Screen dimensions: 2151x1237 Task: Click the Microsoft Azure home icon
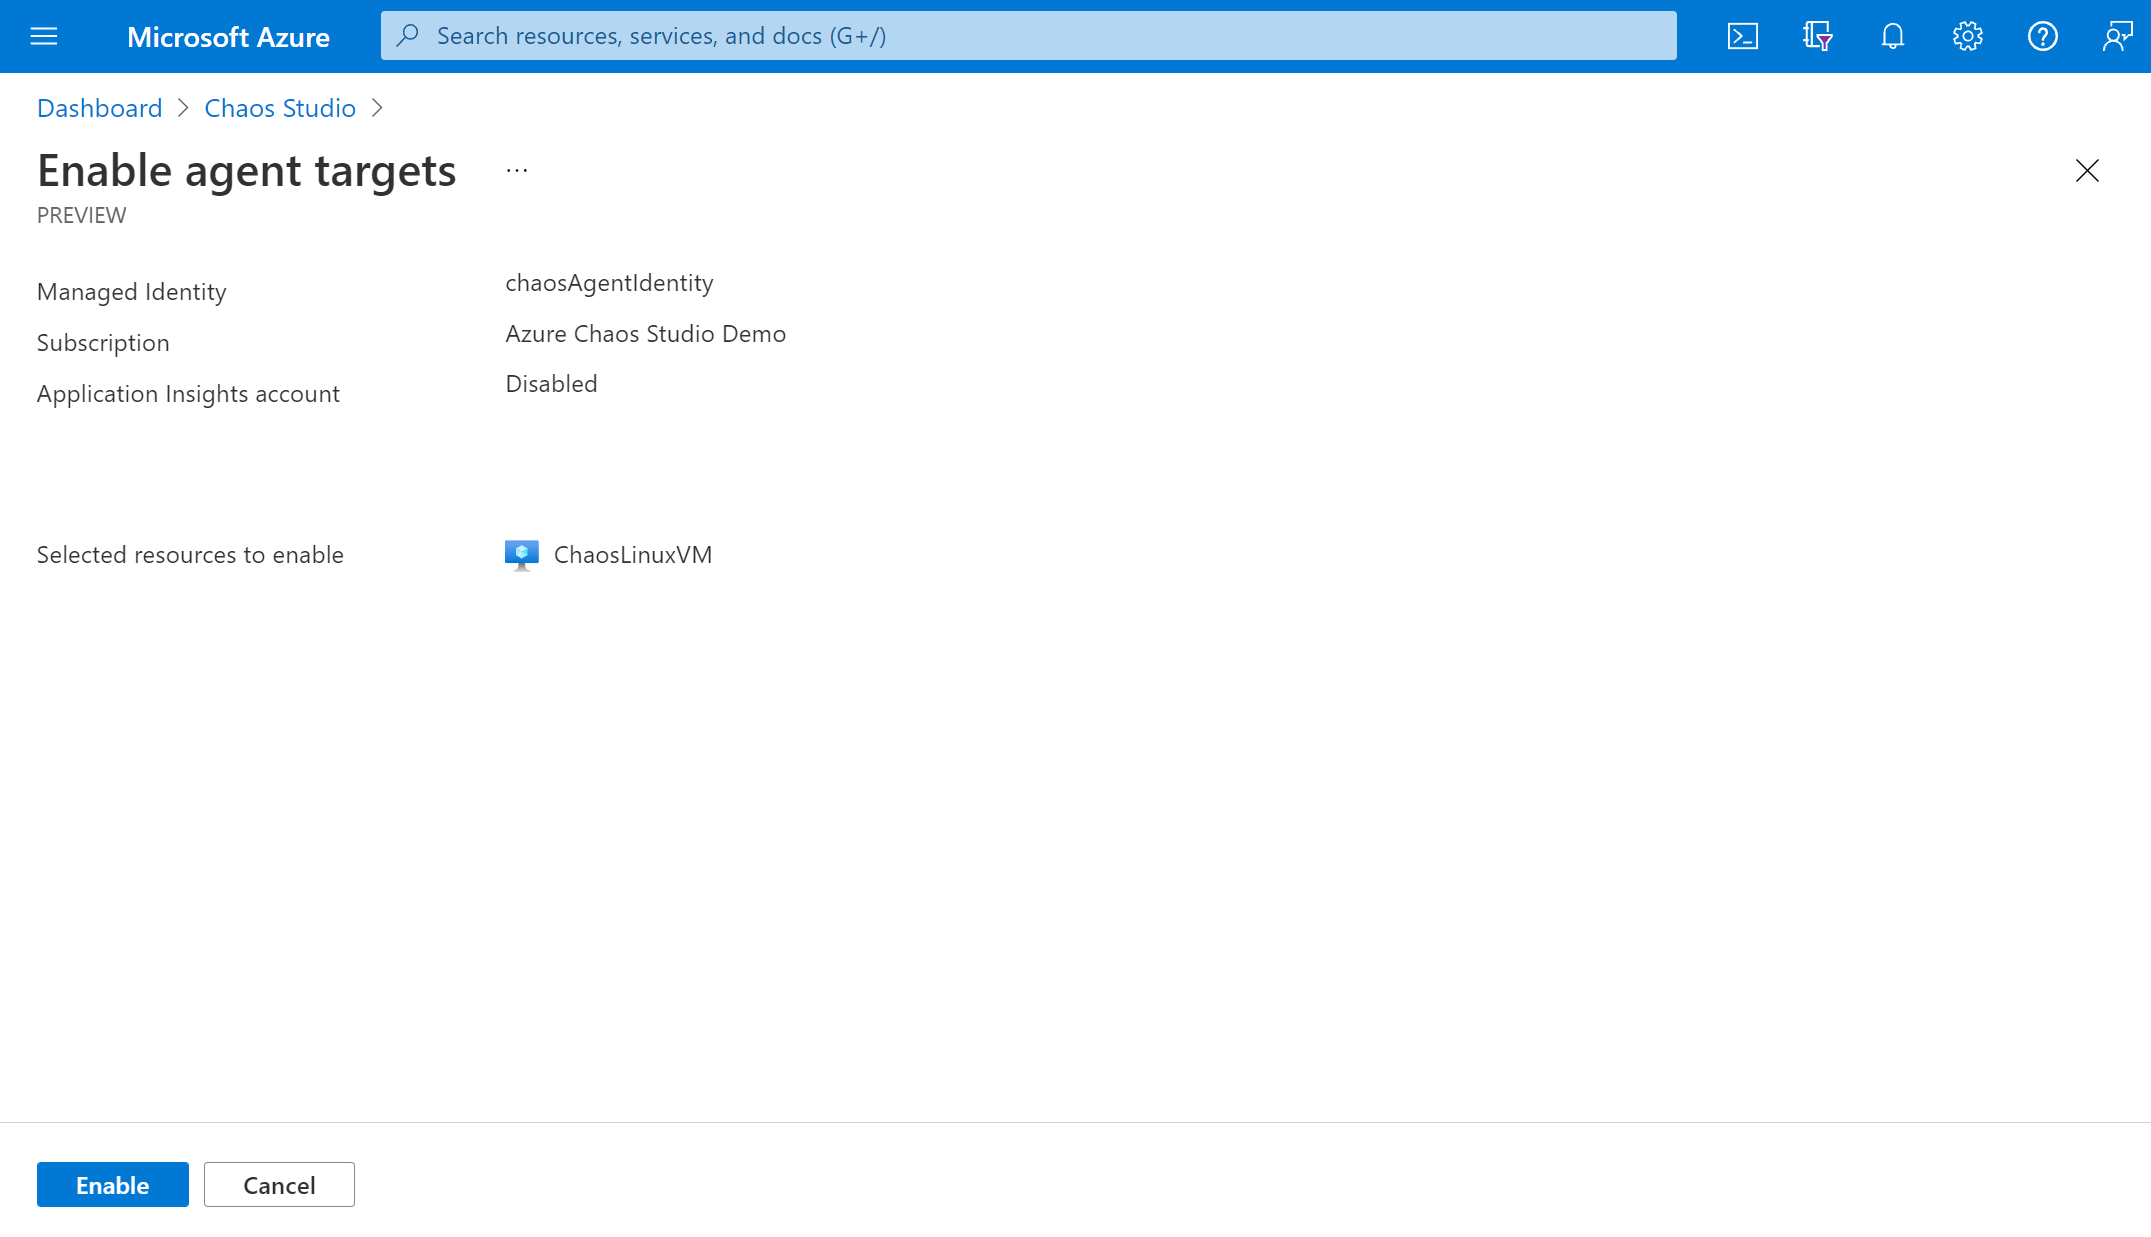229,35
